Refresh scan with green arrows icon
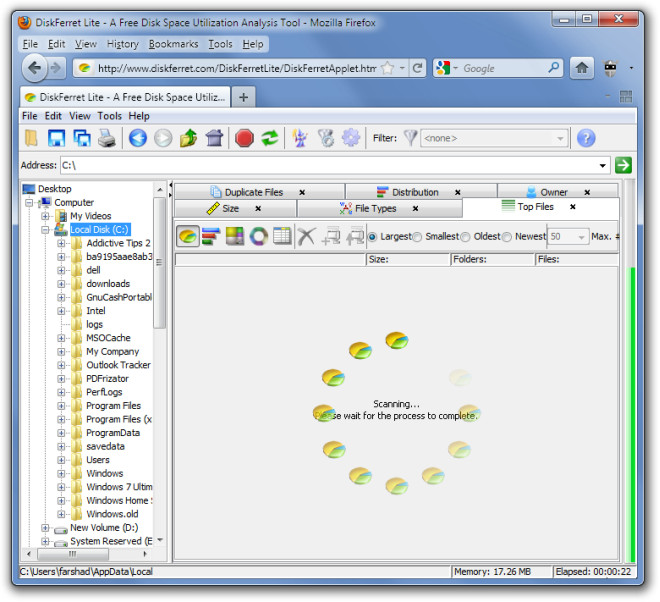The image size is (660, 602). [270, 138]
